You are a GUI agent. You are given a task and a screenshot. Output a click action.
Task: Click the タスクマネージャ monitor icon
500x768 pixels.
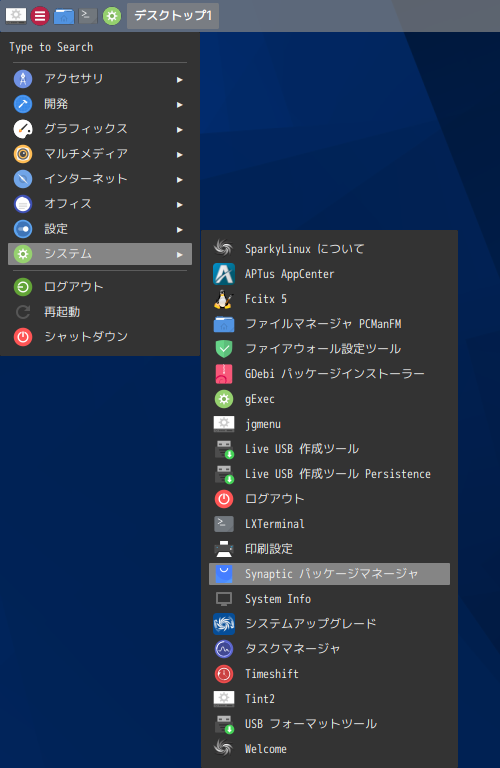(224, 649)
